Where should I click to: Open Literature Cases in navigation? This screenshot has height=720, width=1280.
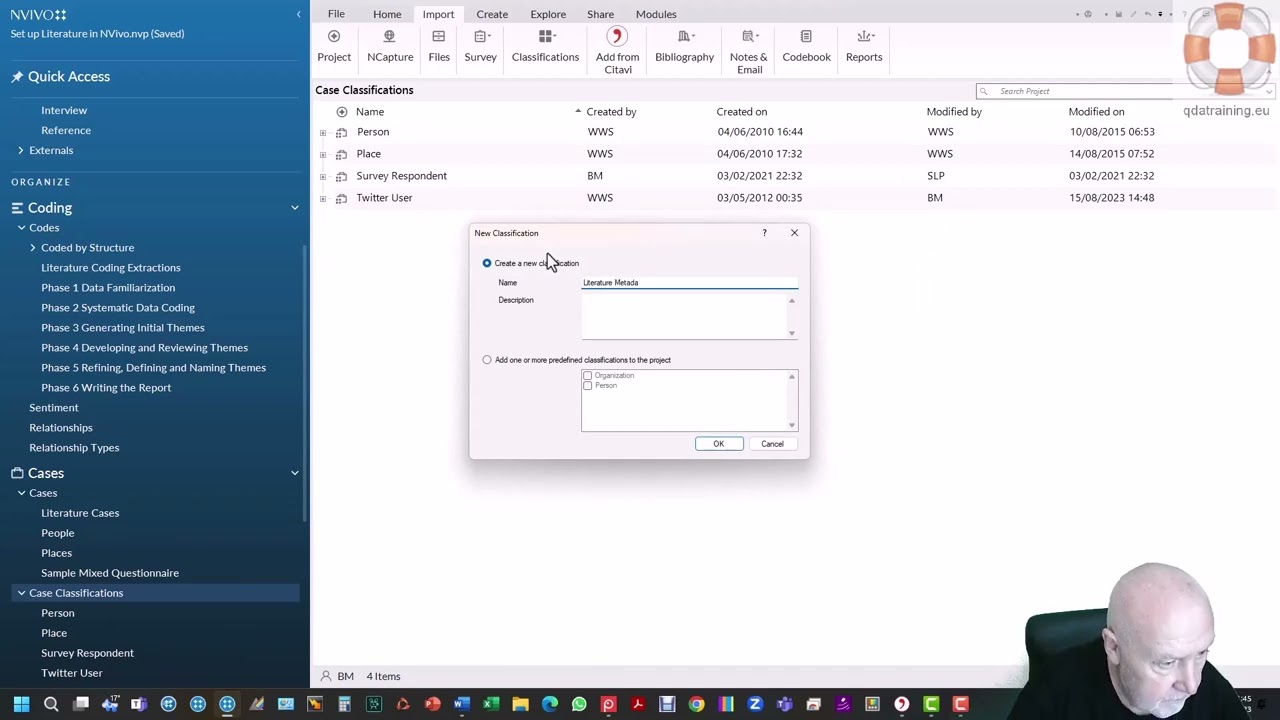(80, 513)
